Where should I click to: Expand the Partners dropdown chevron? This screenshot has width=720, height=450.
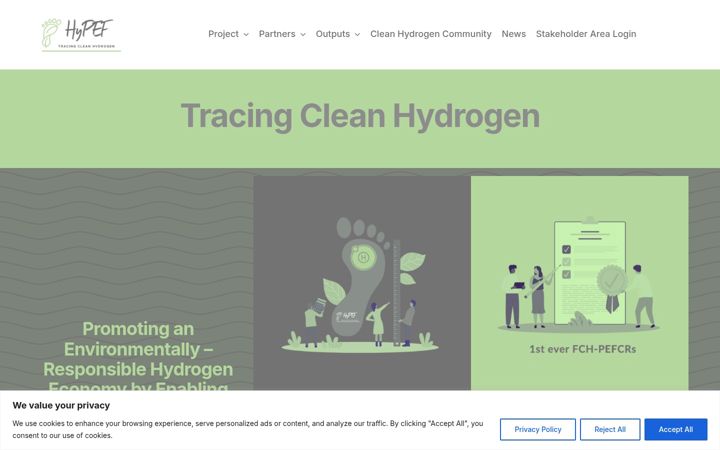pyautogui.click(x=303, y=34)
